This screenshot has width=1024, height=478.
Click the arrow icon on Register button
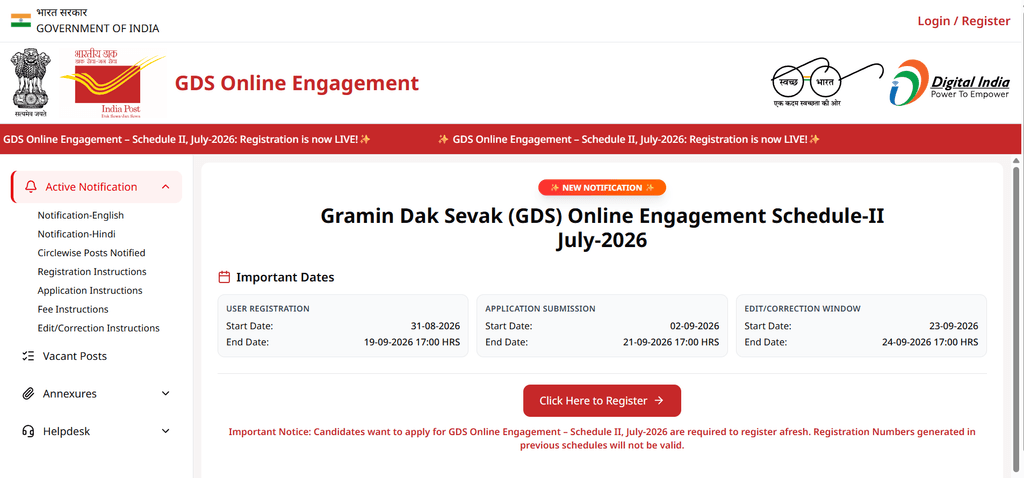tap(658, 400)
